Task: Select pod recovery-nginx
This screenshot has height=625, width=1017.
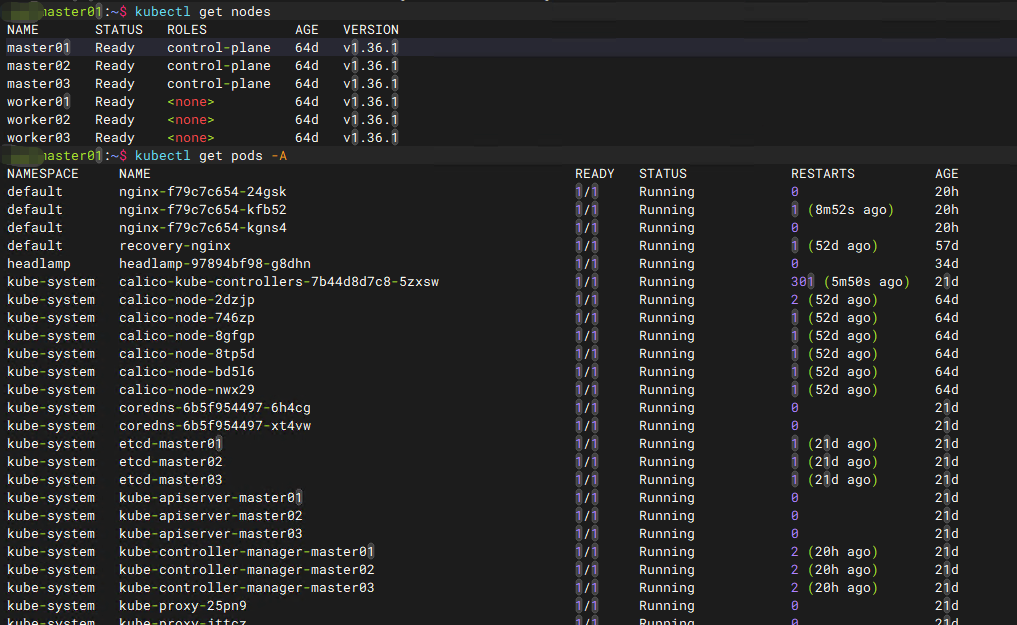Action: click(174, 246)
